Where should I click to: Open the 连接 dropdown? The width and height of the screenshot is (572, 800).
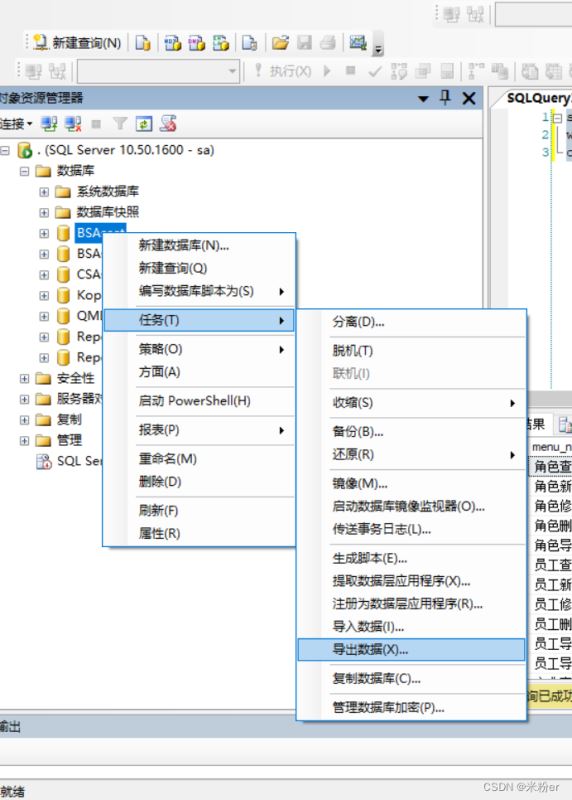click(16, 123)
